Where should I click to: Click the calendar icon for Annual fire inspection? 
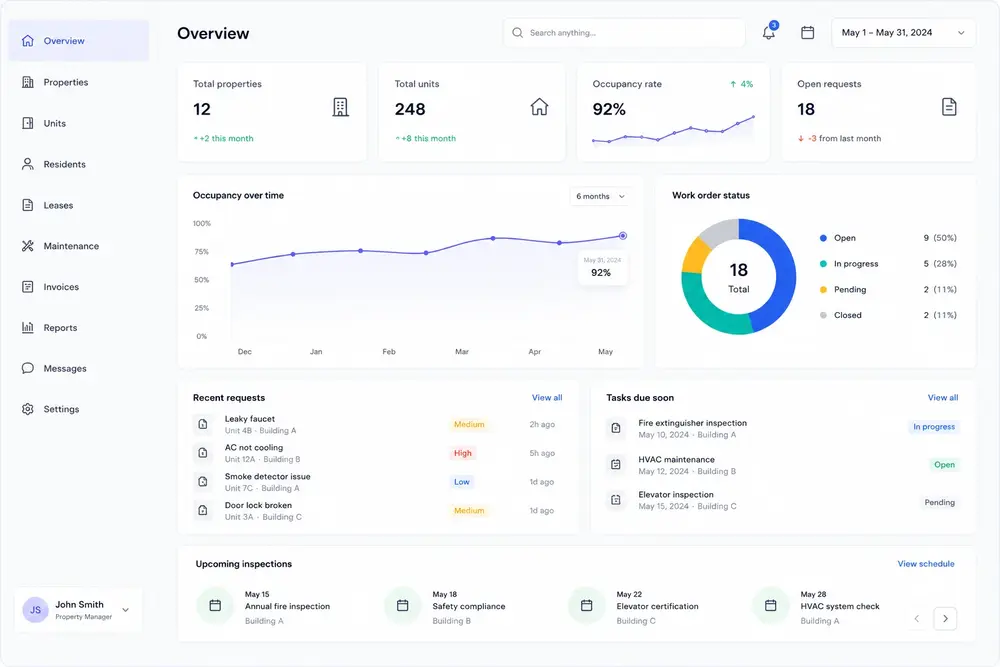(215, 605)
